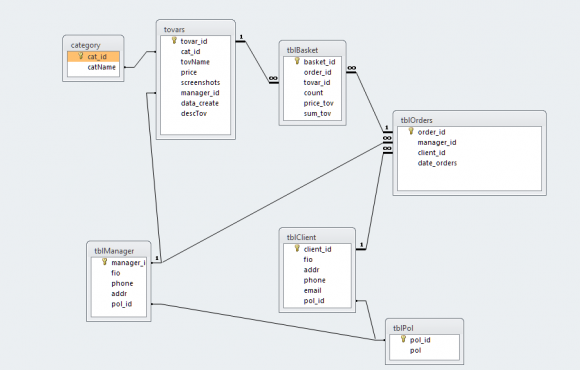Click the key icon beside basket_id
Viewport: 580px width, 370px height.
click(x=297, y=61)
